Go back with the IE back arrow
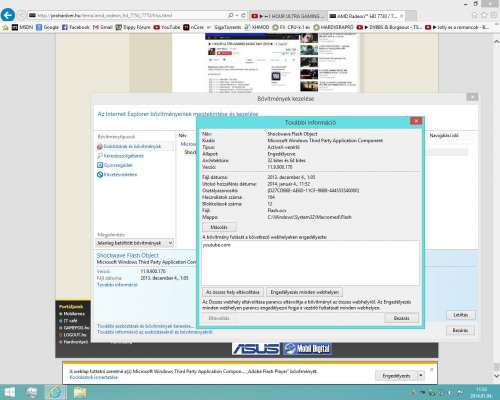This screenshot has height=400, width=500. pyautogui.click(x=8, y=15)
